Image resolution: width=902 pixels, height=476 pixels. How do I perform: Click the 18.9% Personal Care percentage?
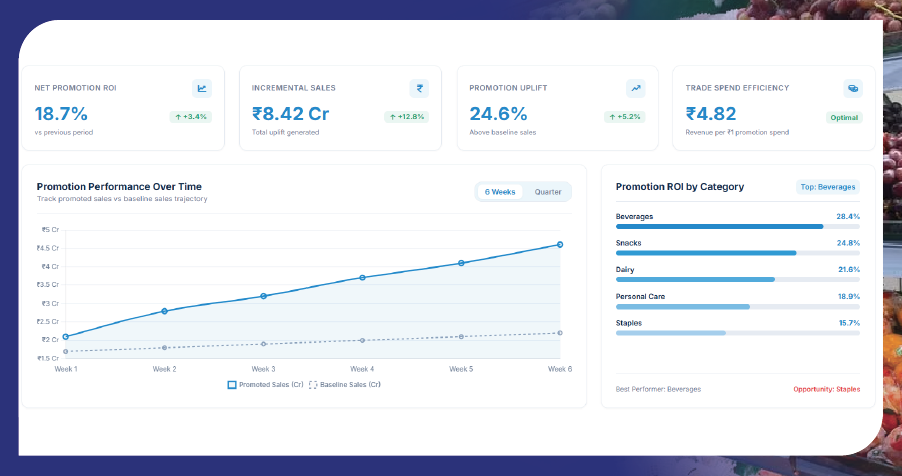849,296
